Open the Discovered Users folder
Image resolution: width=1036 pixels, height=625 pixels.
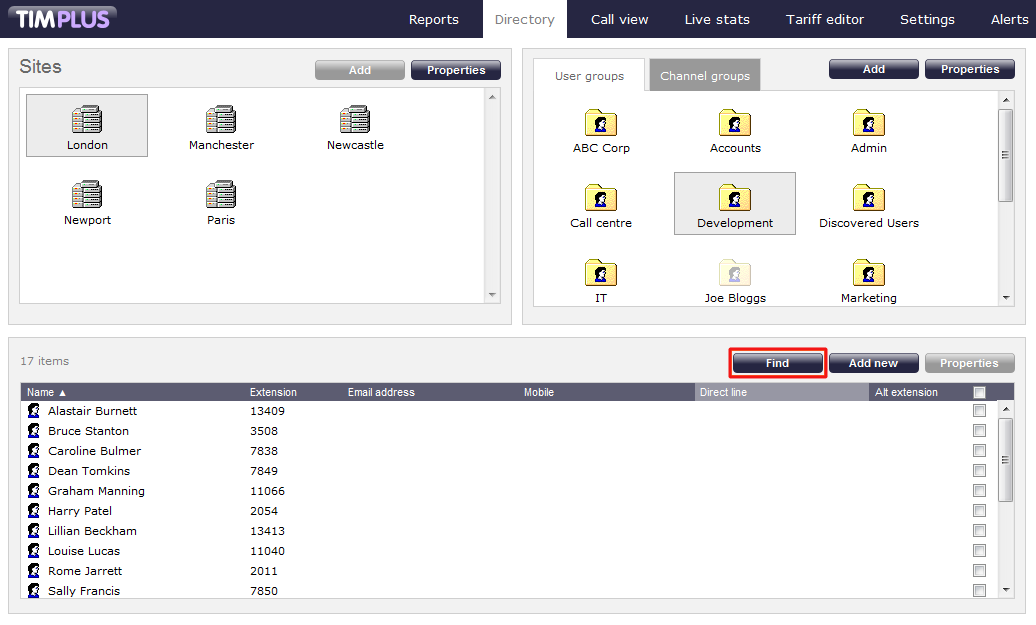click(869, 198)
